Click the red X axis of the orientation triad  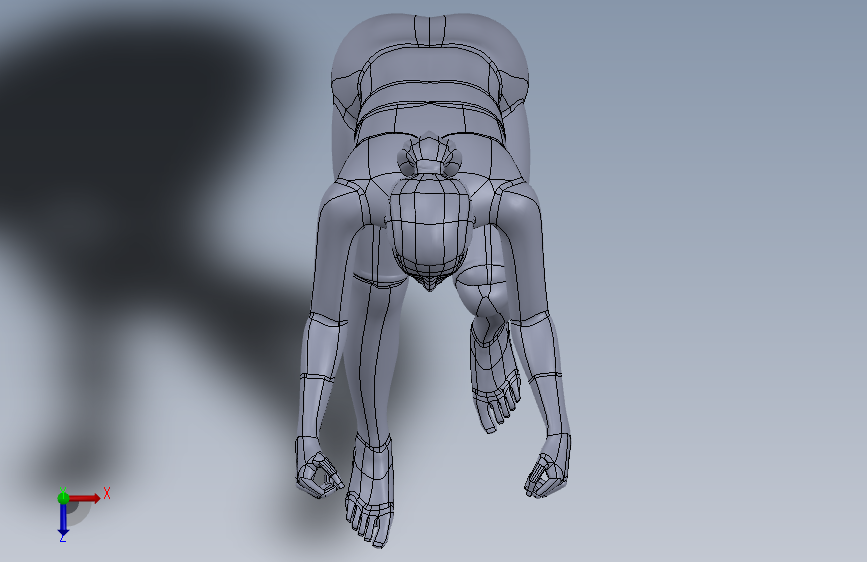(x=85, y=498)
